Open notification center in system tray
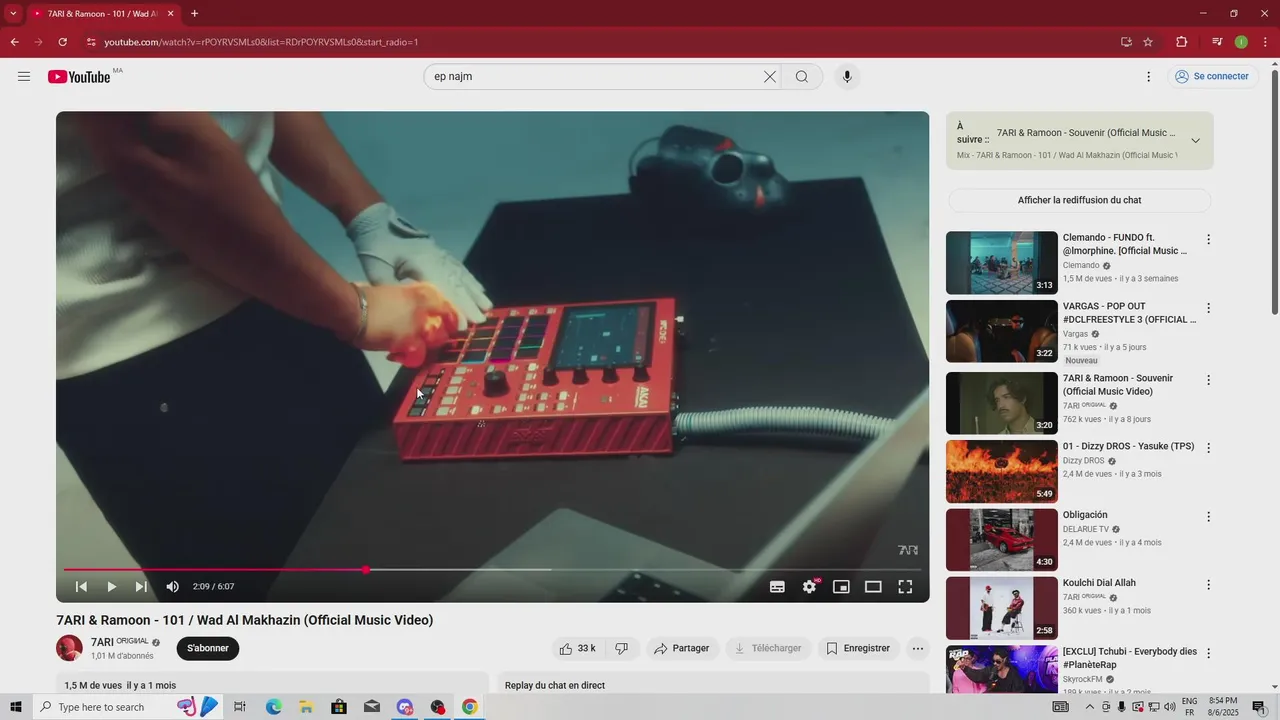 [1258, 707]
